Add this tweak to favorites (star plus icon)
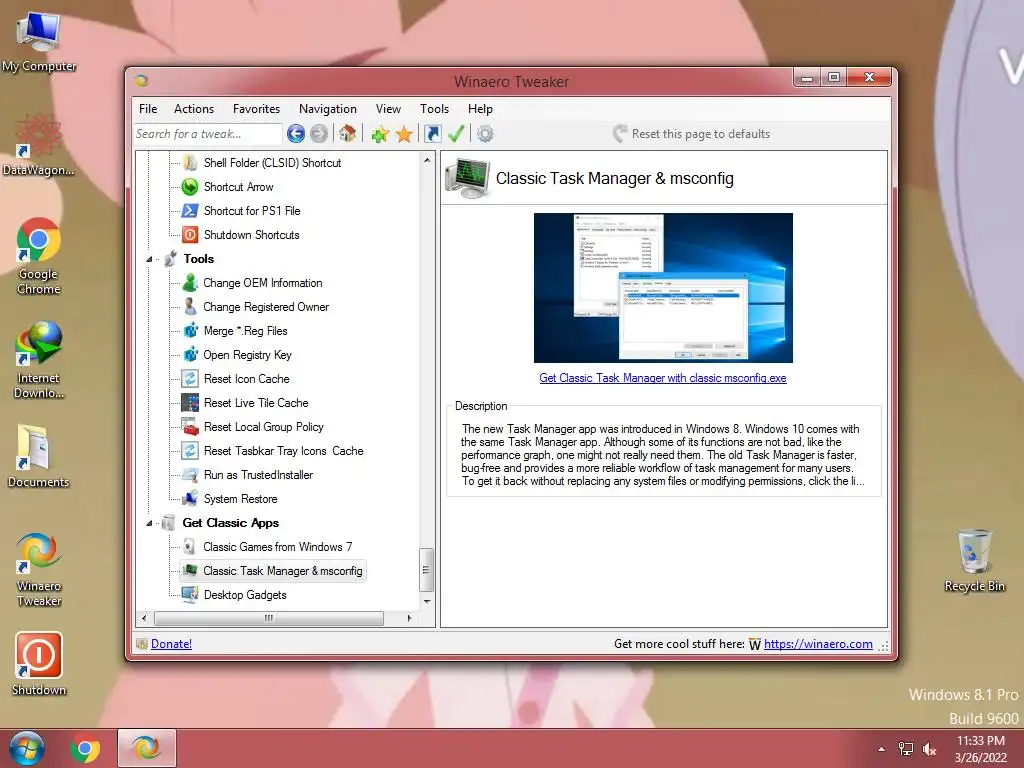 click(380, 135)
